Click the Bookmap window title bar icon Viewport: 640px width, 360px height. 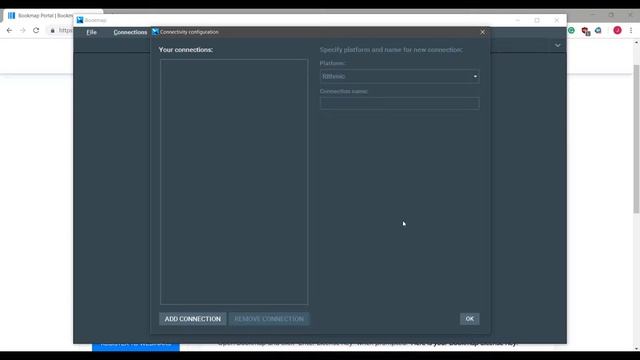[x=80, y=20]
